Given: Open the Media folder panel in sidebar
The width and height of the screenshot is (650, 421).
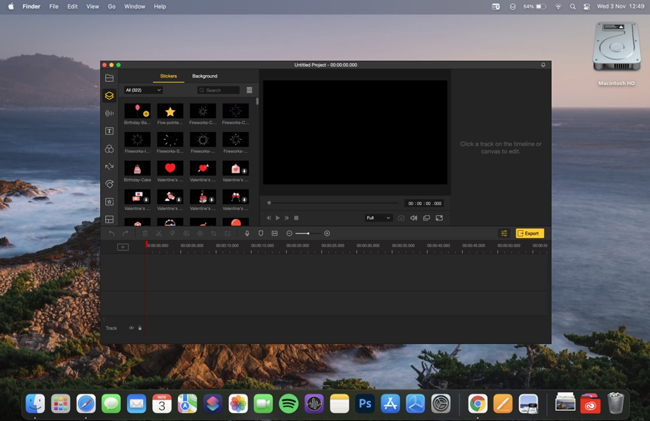Looking at the screenshot, I should click(x=109, y=78).
